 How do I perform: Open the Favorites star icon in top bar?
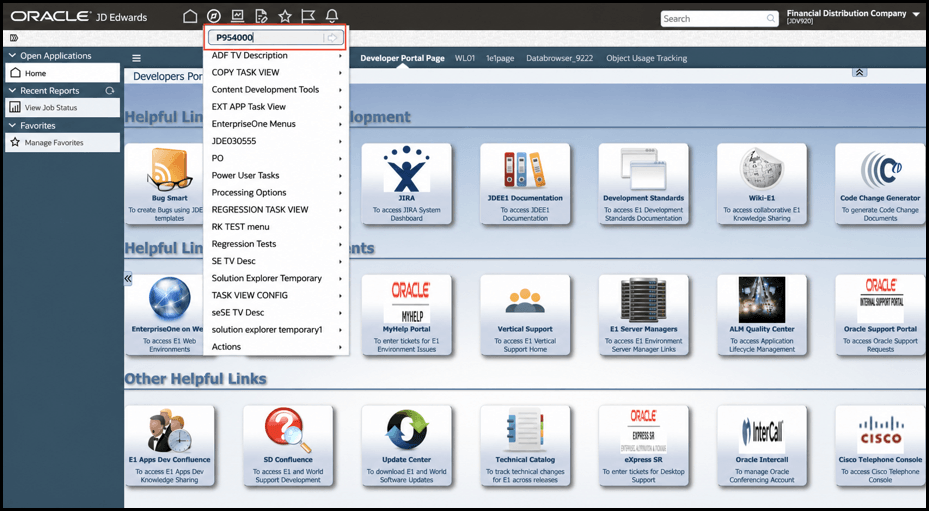(285, 16)
